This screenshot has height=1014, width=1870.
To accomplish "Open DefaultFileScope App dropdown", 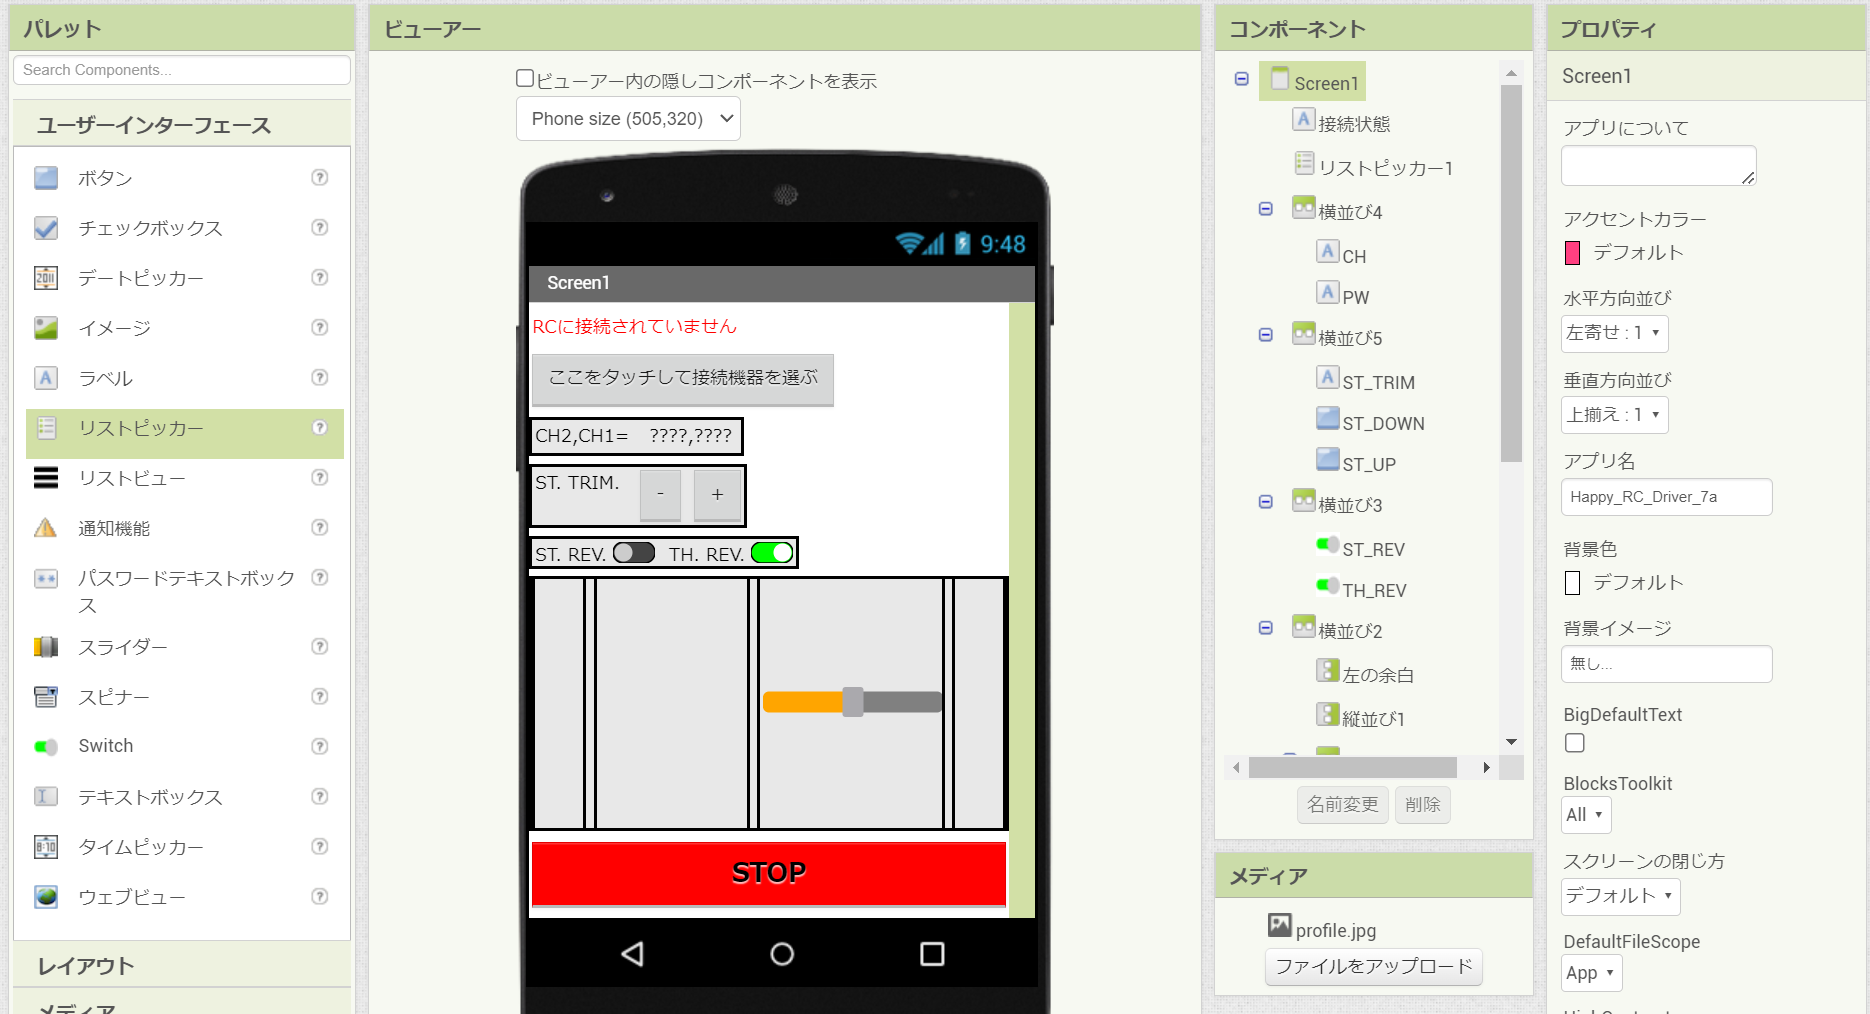I will (1591, 973).
